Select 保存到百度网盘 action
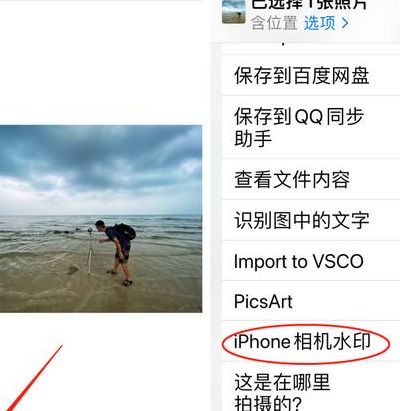Viewport: 400px width, 411px height. (x=311, y=75)
